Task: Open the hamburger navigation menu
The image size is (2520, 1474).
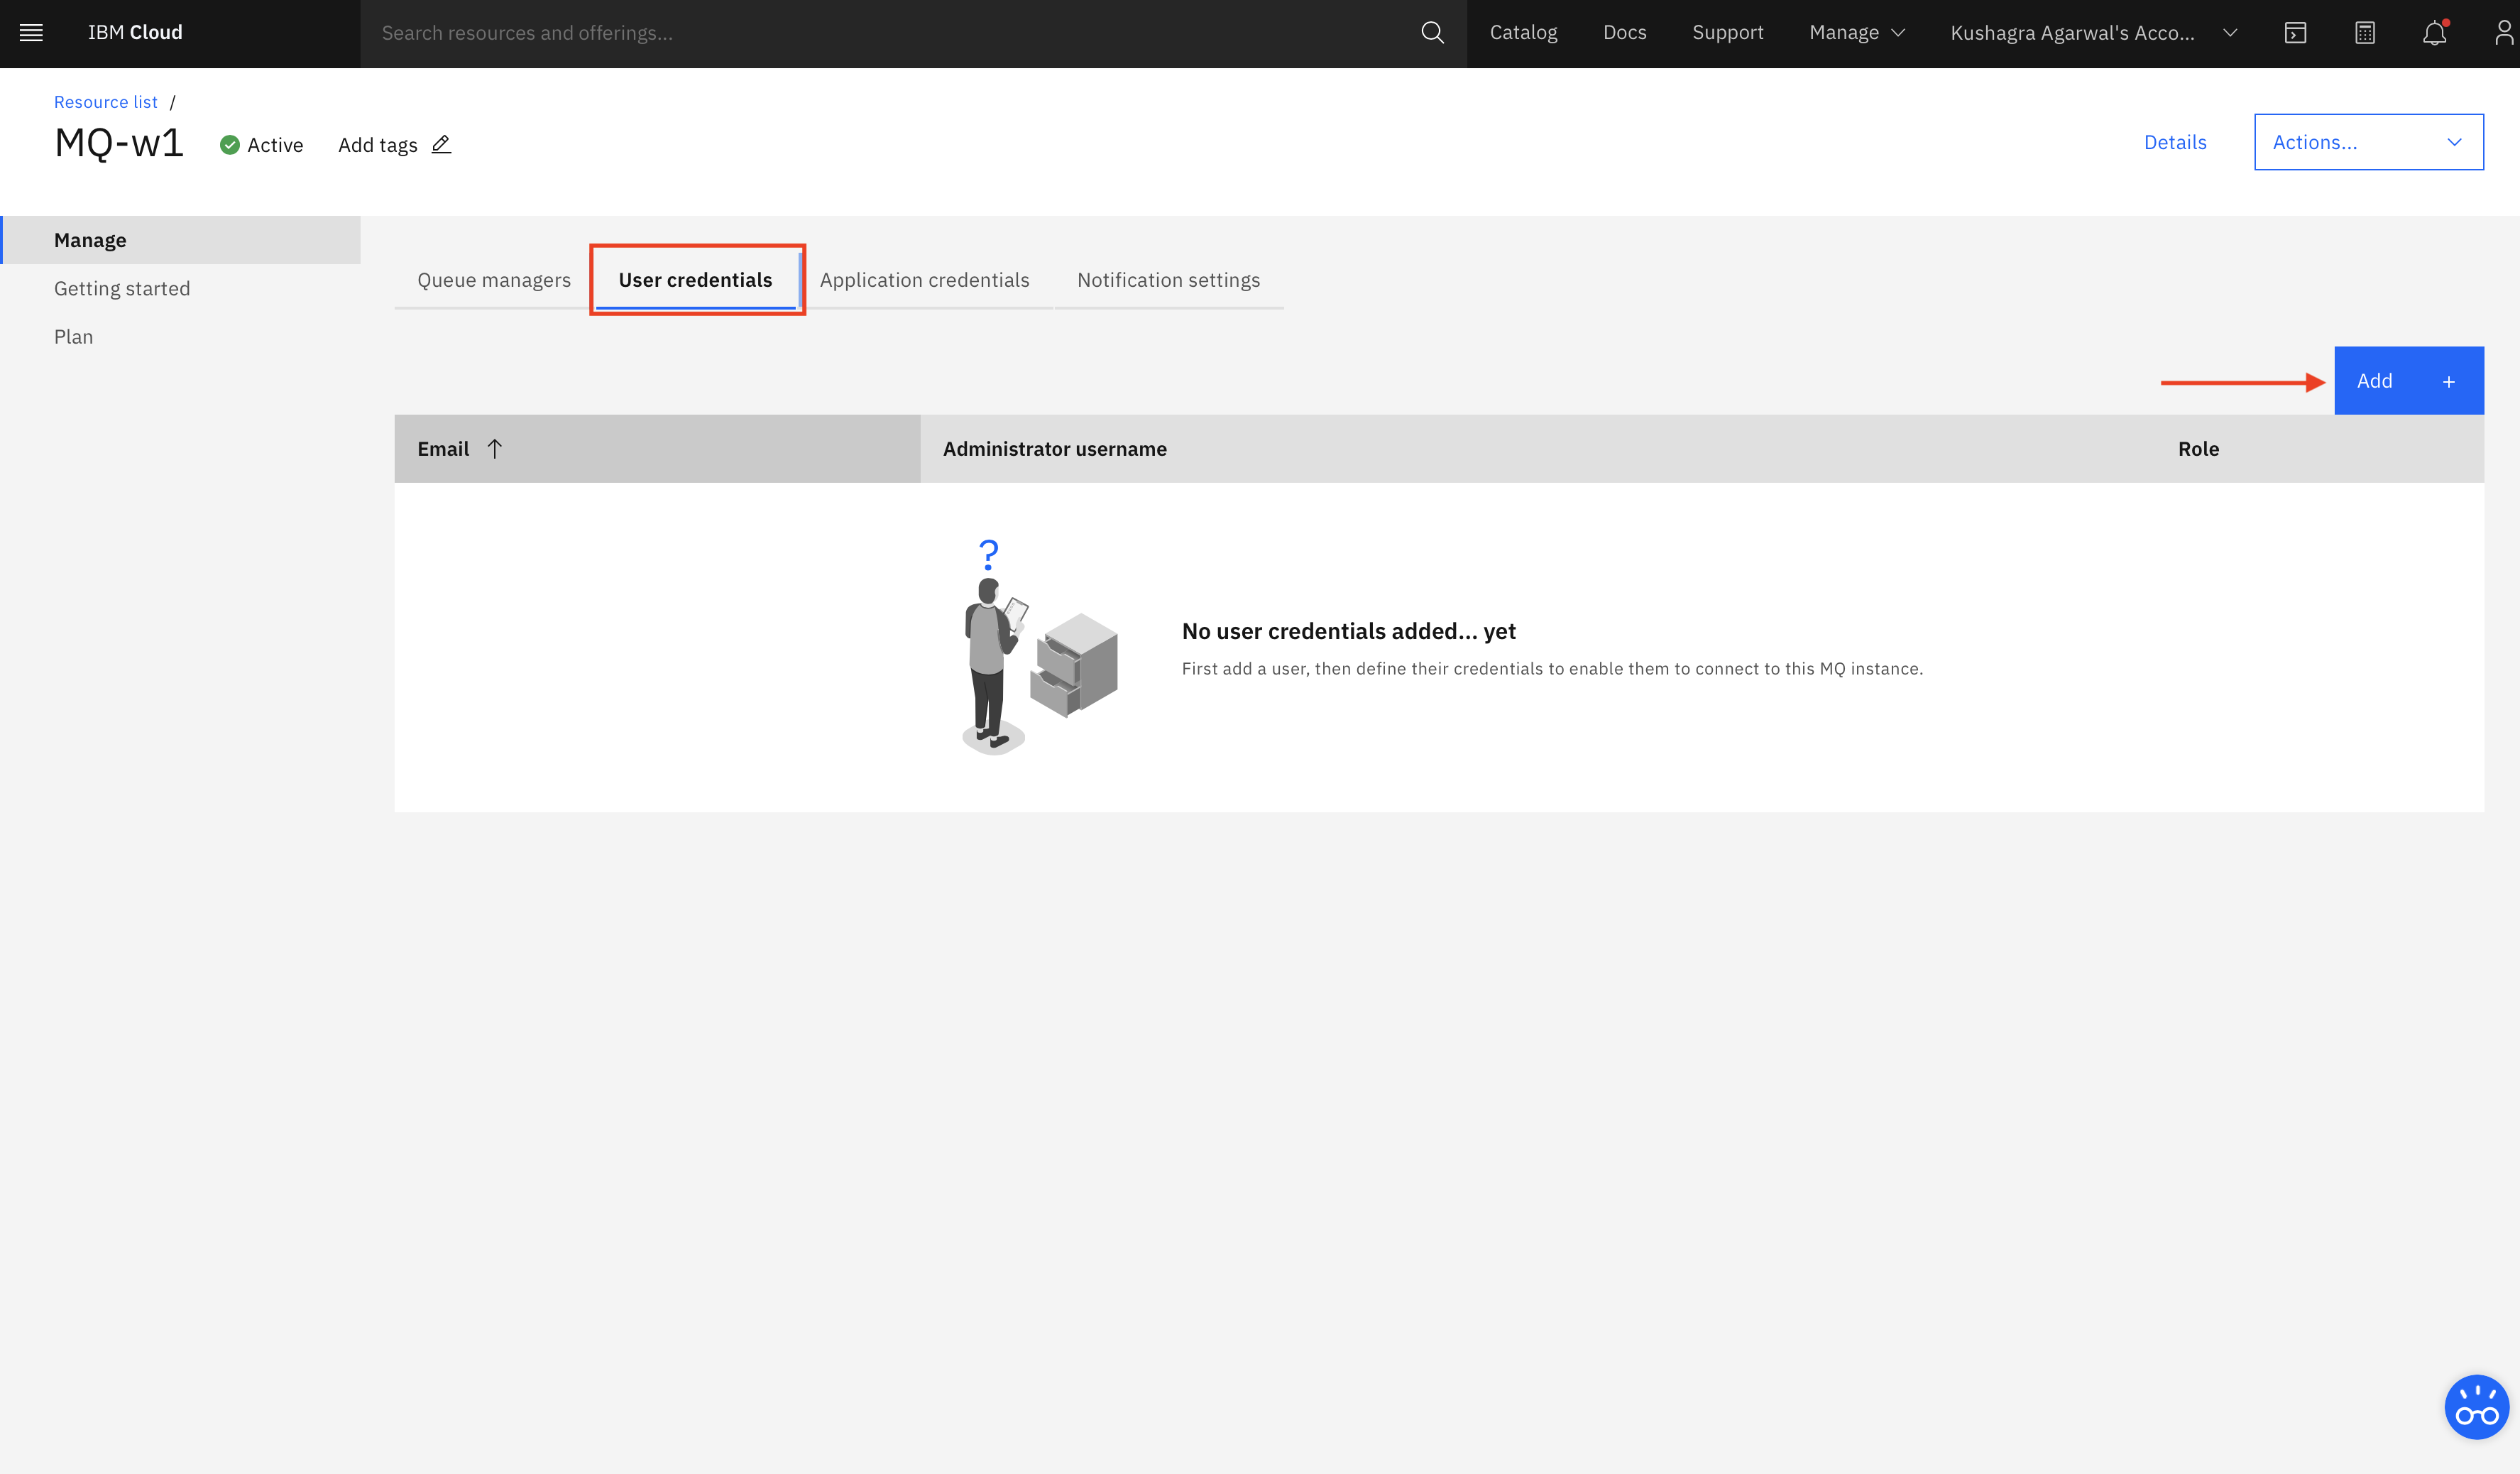Action: [x=31, y=32]
